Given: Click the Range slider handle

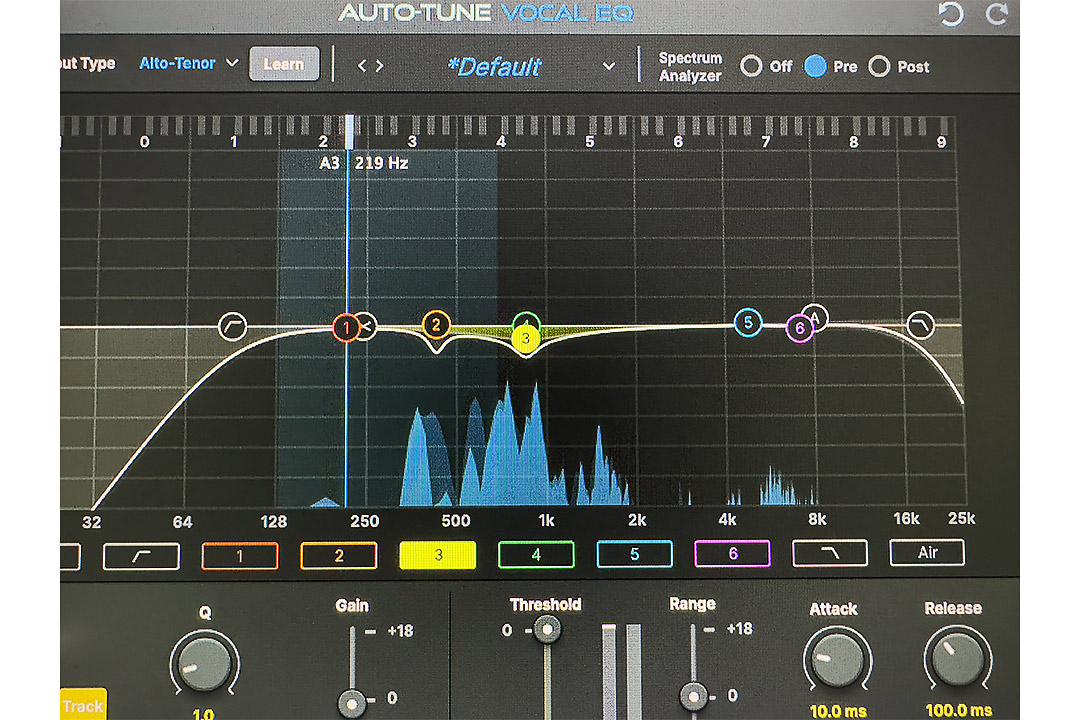Looking at the screenshot, I should coord(694,697).
